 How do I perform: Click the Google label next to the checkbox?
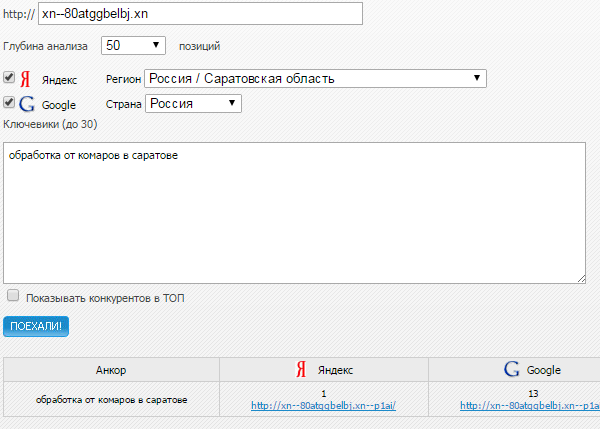click(x=59, y=105)
